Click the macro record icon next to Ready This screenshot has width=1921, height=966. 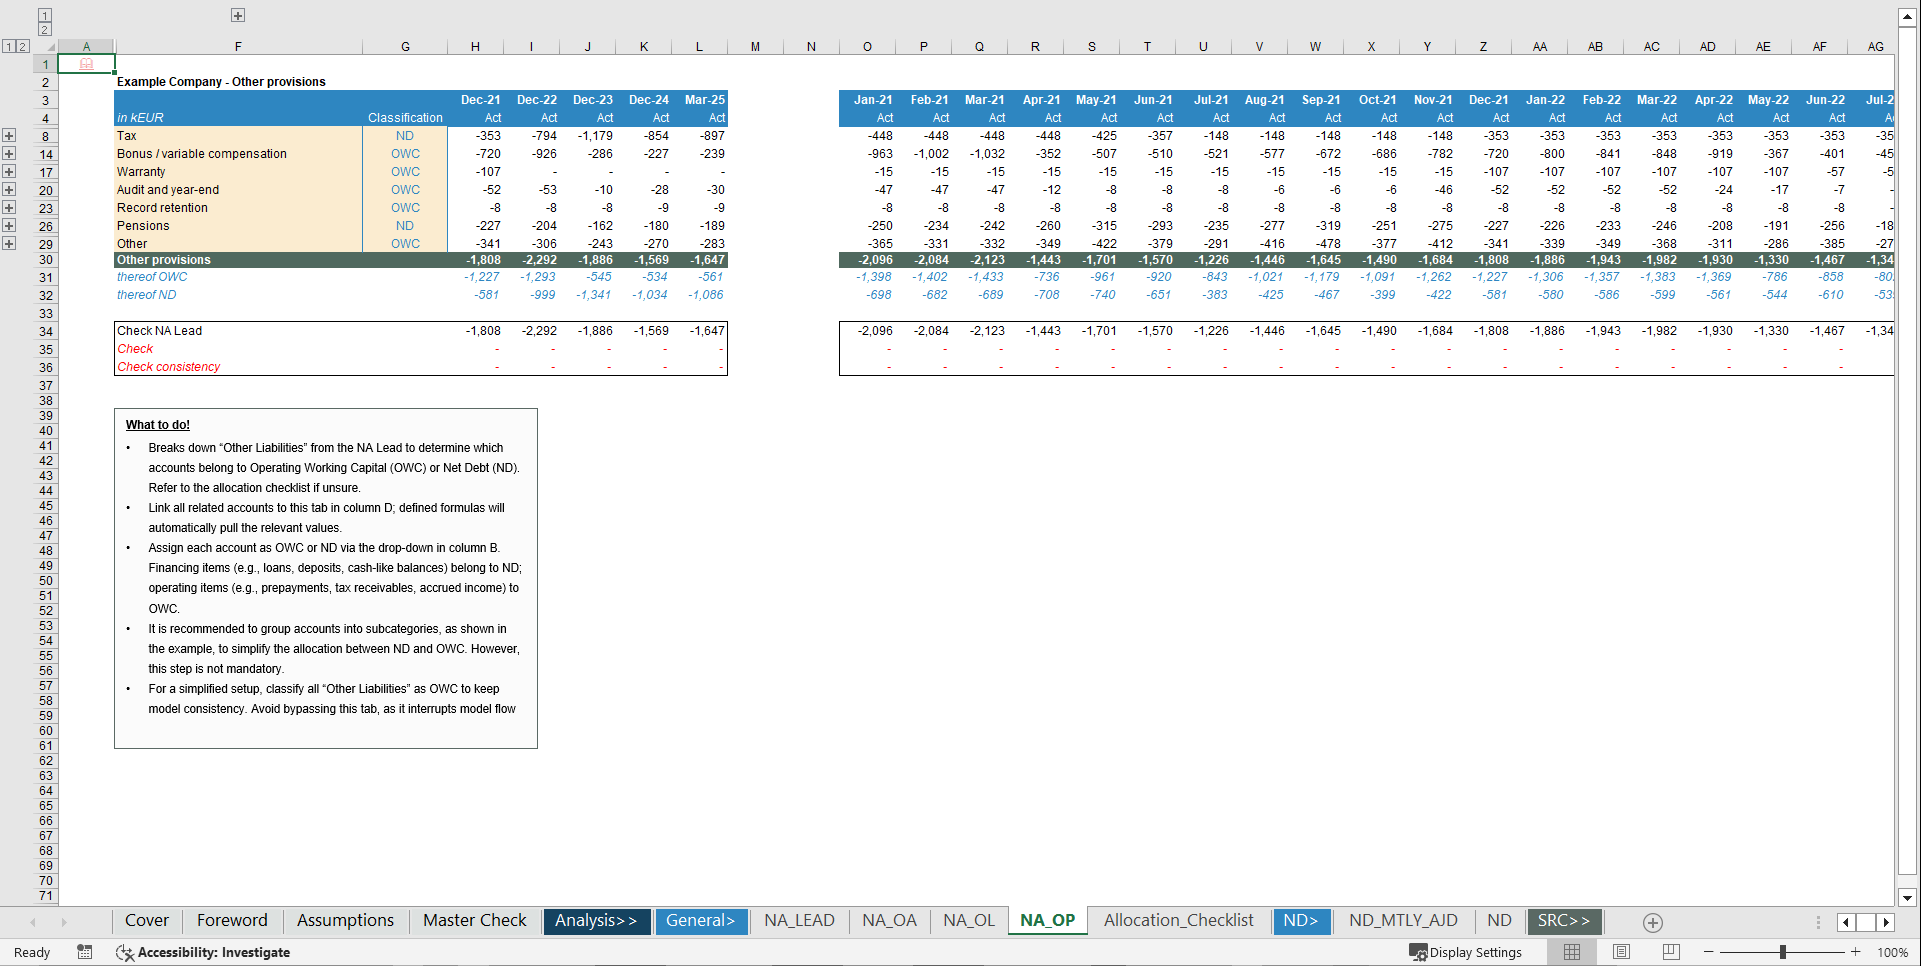[x=85, y=952]
